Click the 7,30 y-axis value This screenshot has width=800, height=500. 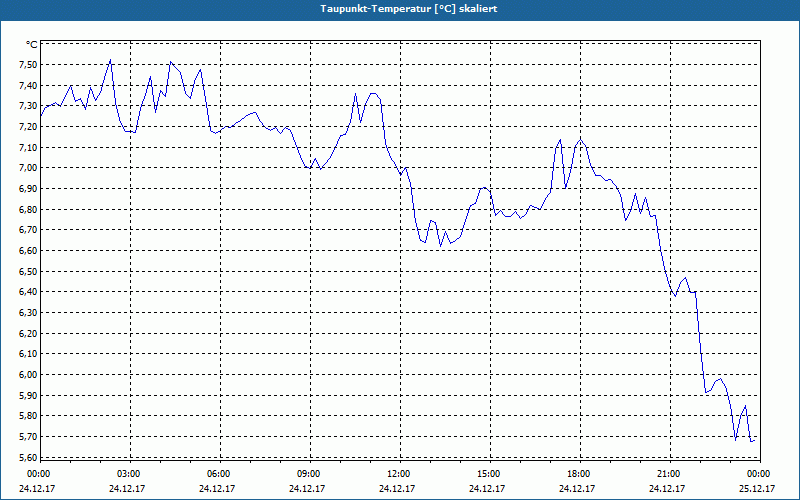tap(28, 106)
